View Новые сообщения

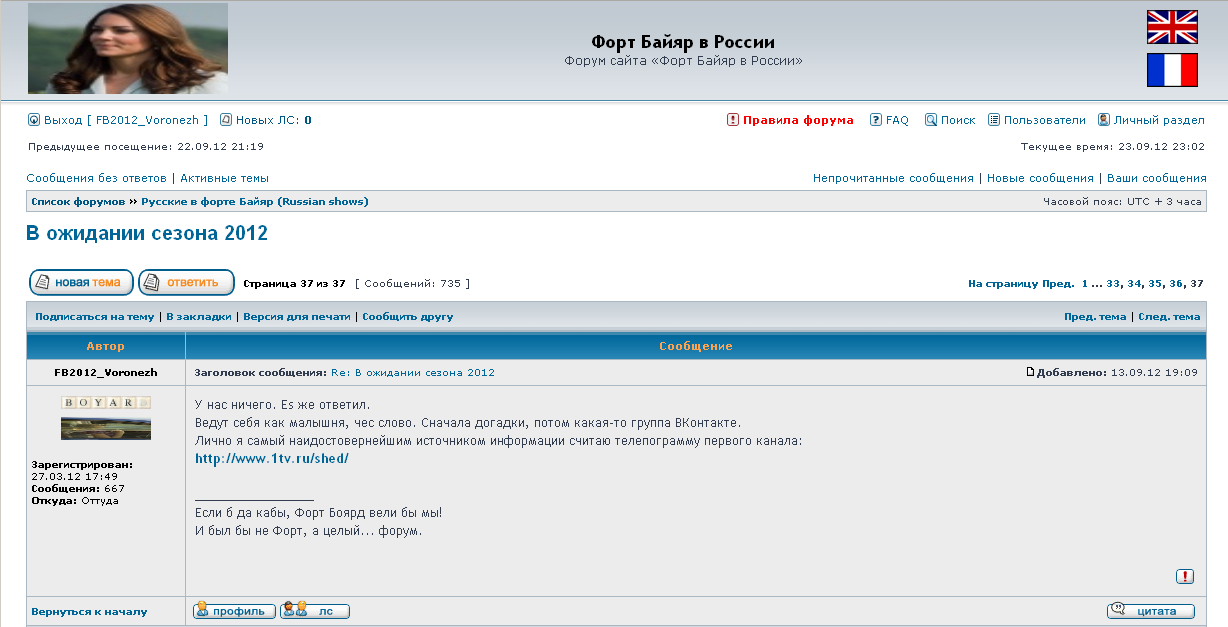(1040, 178)
